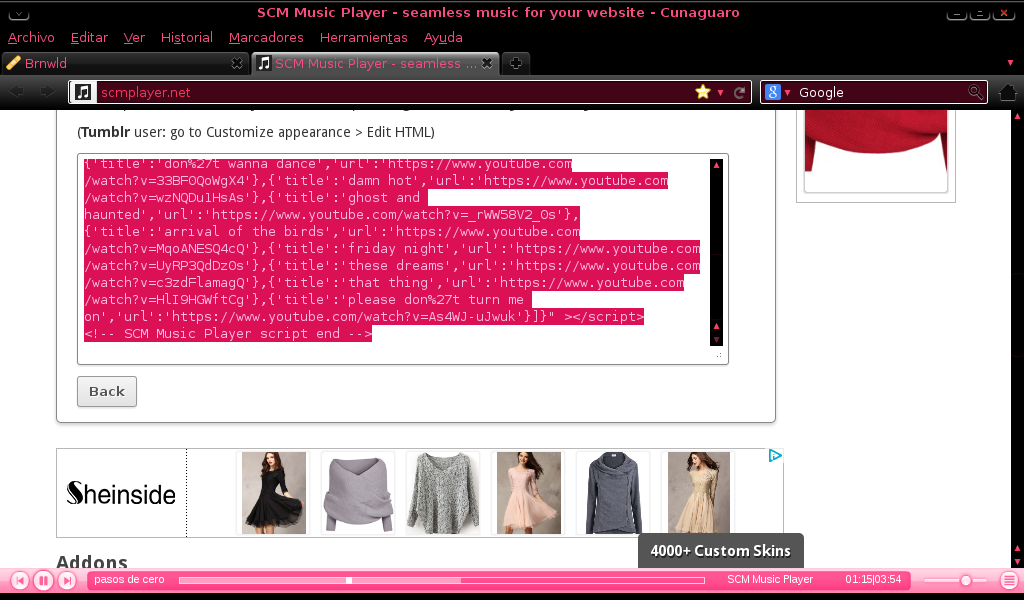Bookmark page with the star icon
The width and height of the screenshot is (1024, 600).
pos(703,92)
